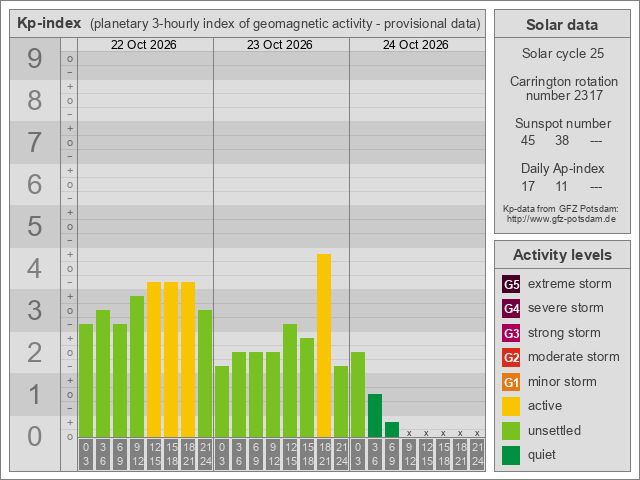
Task: Click the 22 Oct 21-24 green bar
Action: pyautogui.click(x=205, y=373)
